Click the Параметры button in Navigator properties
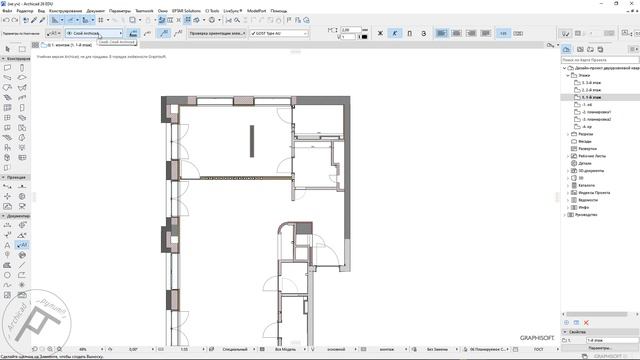The width and height of the screenshot is (640, 360). (600, 348)
